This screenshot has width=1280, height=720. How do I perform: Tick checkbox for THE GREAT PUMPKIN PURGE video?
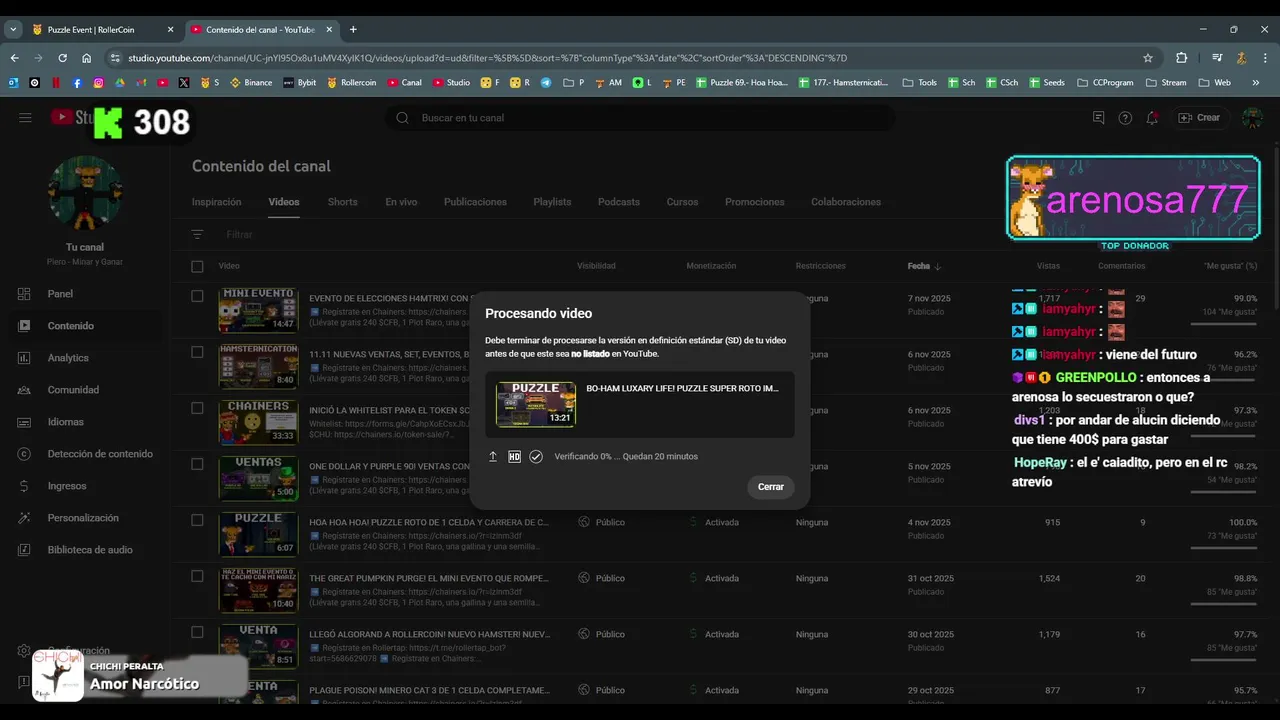[x=197, y=576]
